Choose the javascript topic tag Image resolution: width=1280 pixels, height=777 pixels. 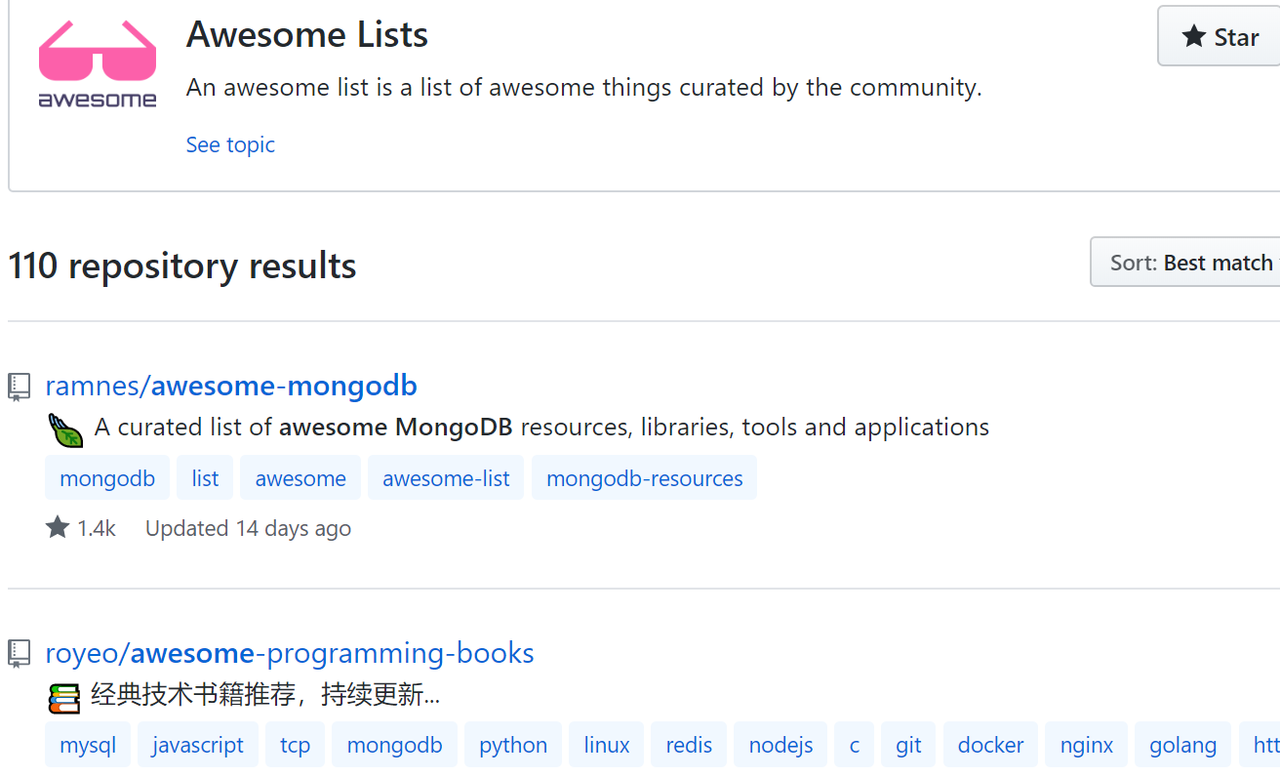tap(198, 745)
